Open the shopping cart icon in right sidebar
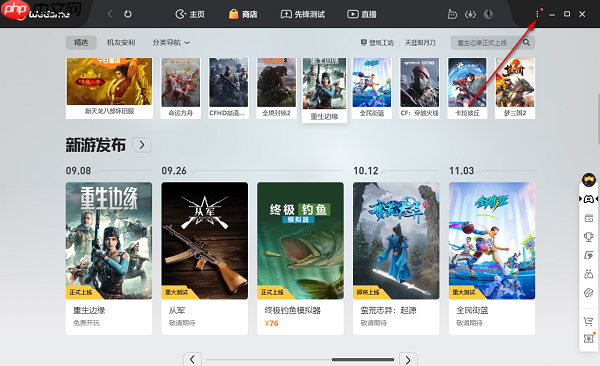The width and height of the screenshot is (600, 366). tap(589, 321)
